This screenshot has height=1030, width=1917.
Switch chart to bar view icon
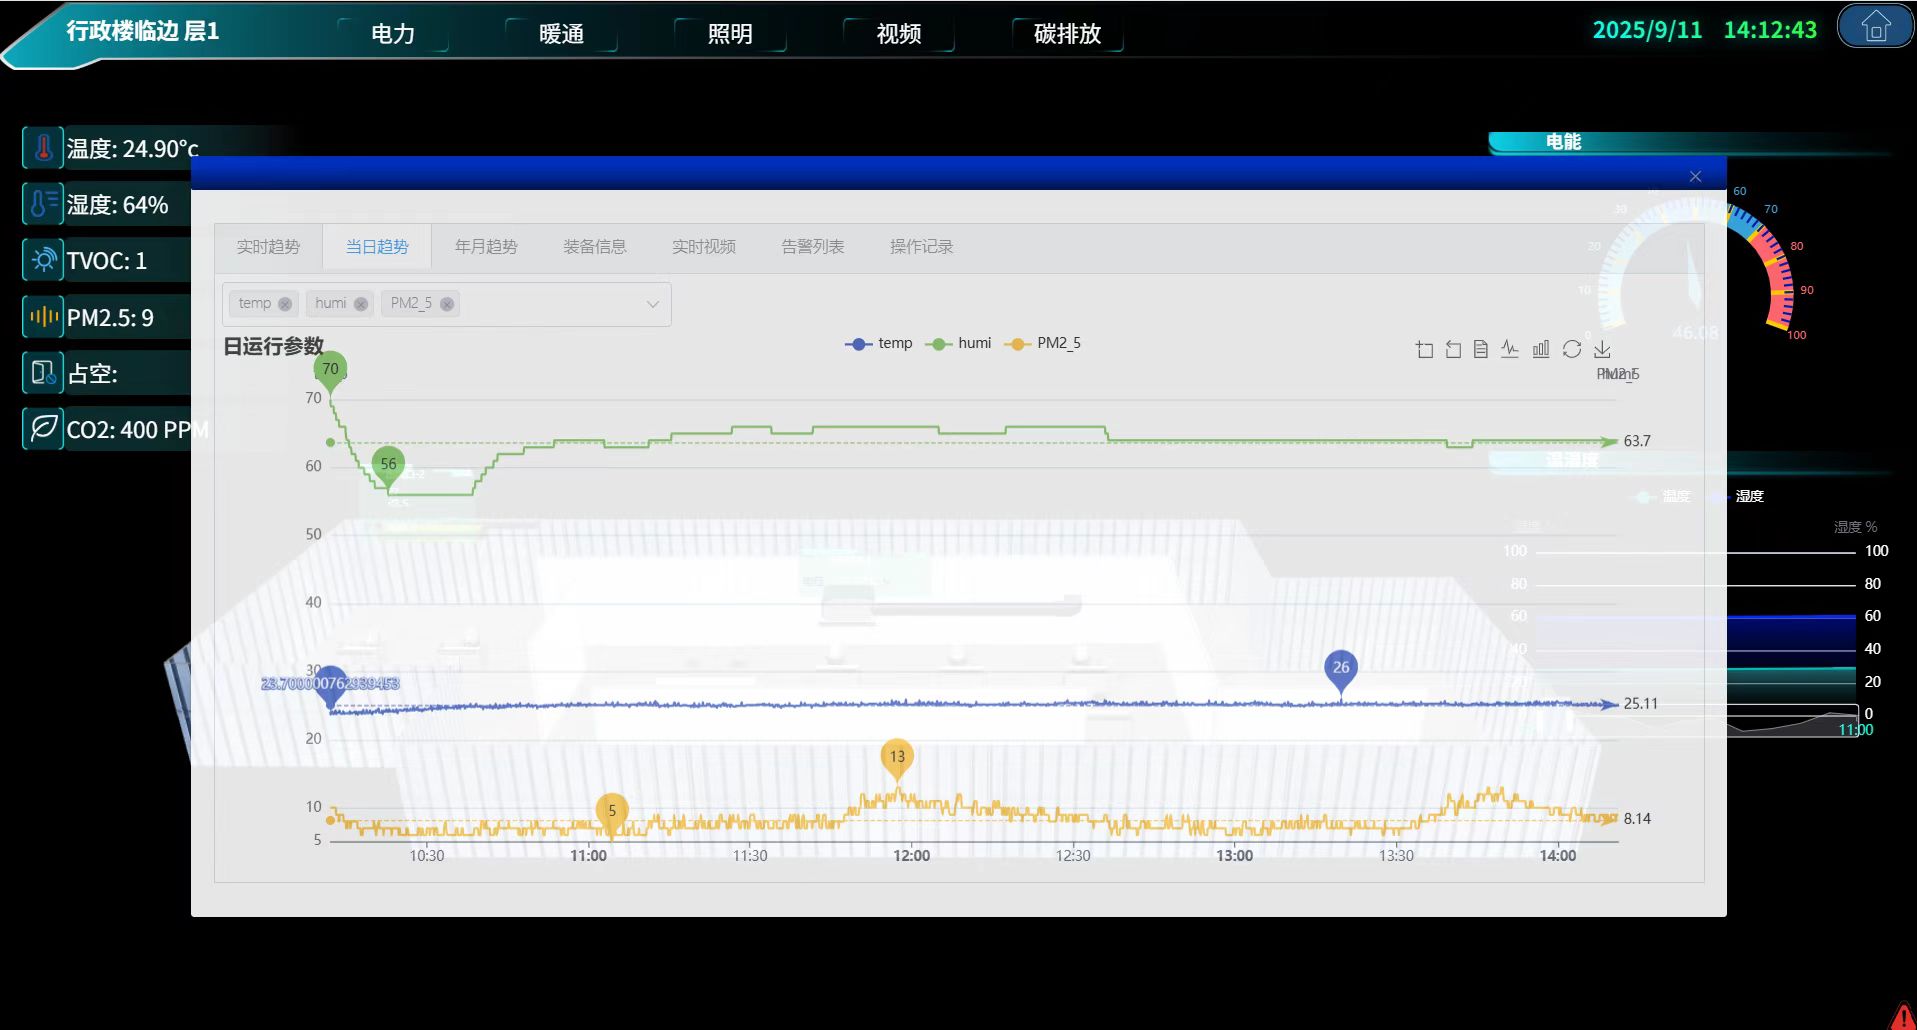tap(1541, 349)
